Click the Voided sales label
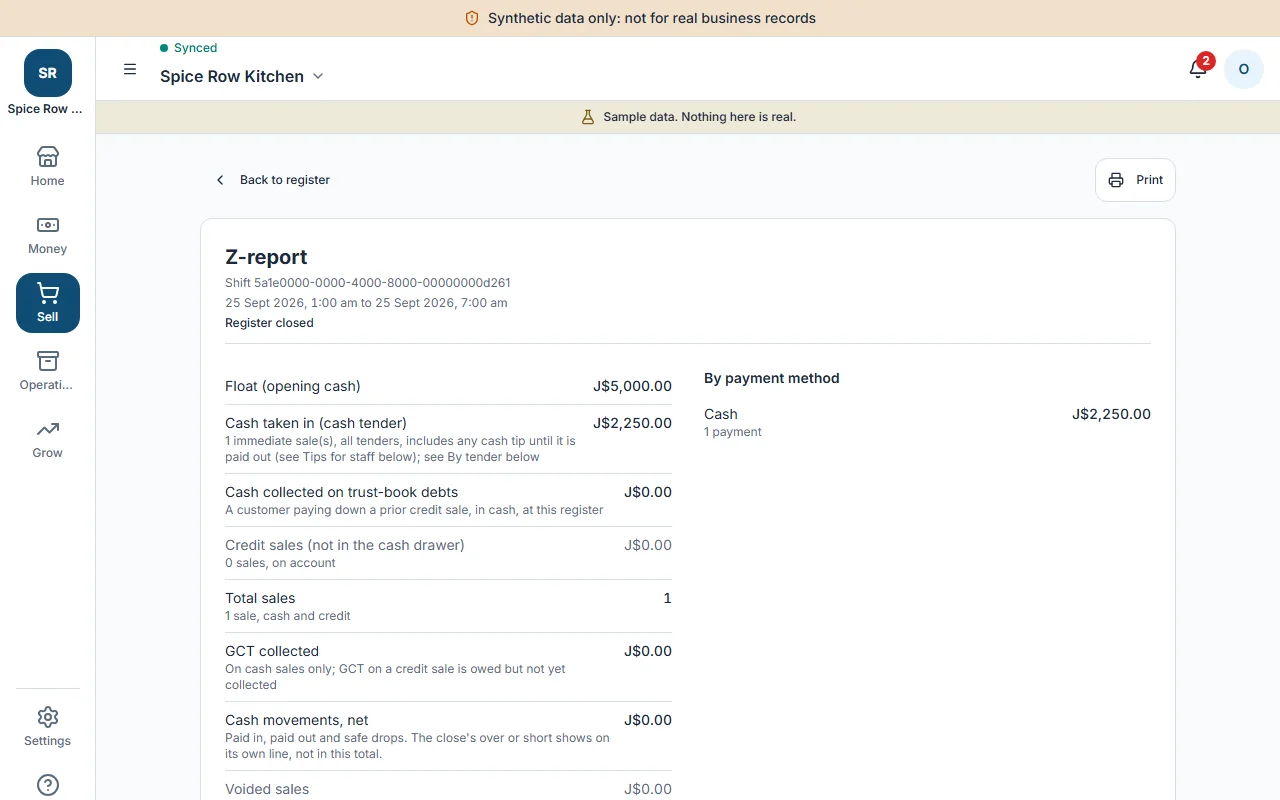1280x800 pixels. point(267,789)
